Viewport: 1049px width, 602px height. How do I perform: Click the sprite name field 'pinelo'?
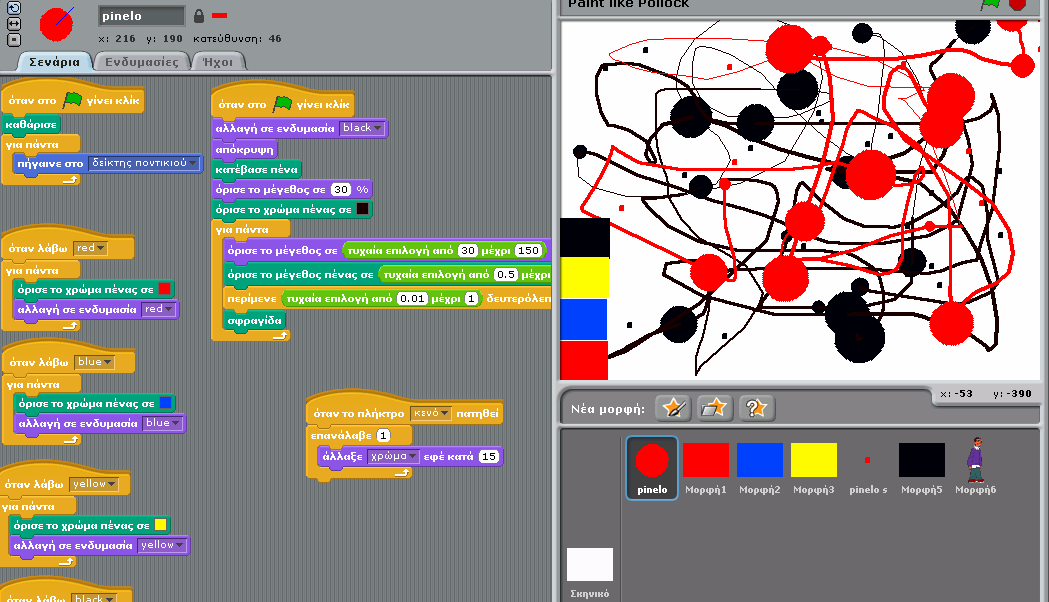[141, 15]
